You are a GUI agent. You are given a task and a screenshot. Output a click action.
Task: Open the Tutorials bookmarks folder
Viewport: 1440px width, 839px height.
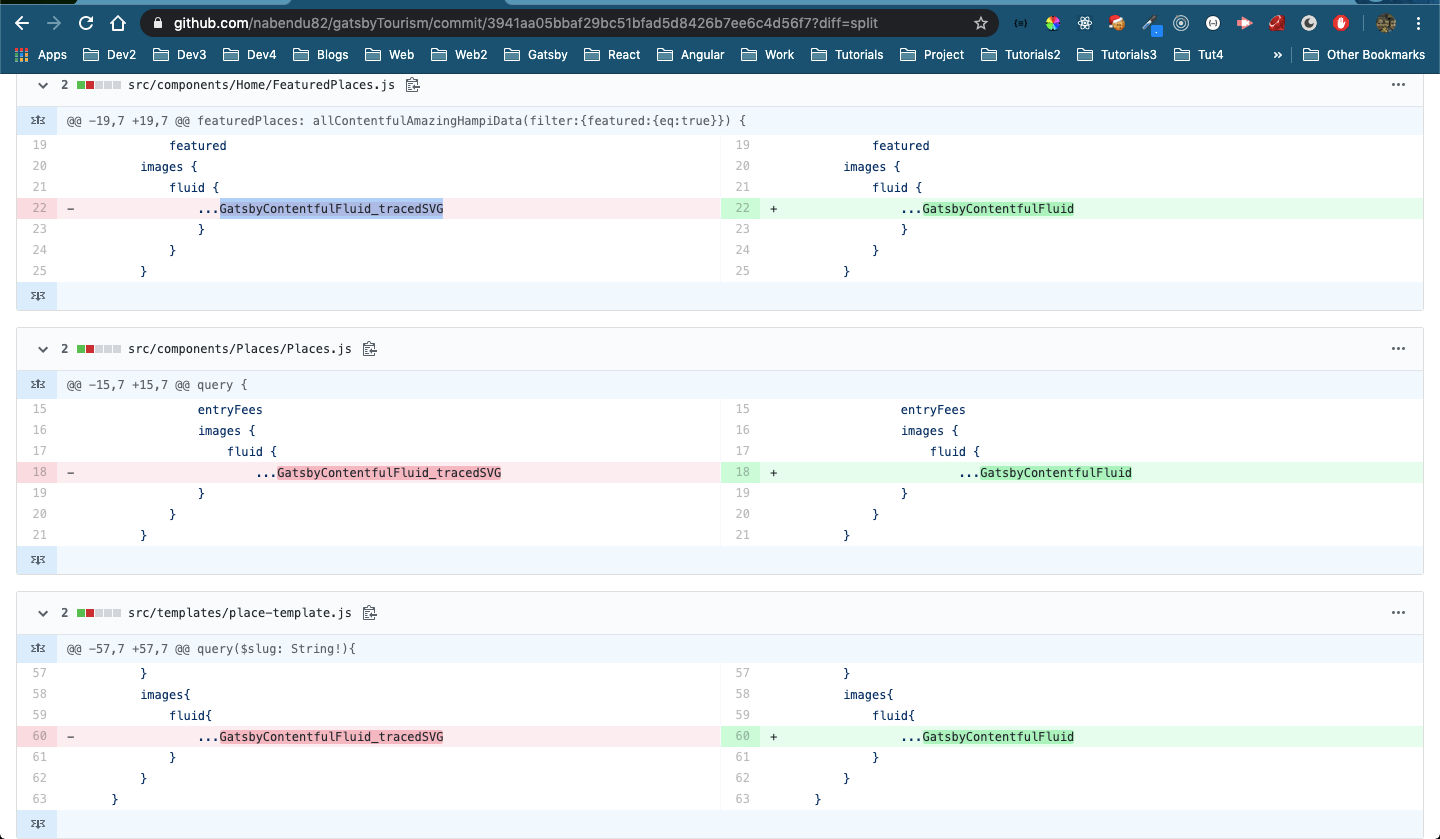pyautogui.click(x=847, y=54)
